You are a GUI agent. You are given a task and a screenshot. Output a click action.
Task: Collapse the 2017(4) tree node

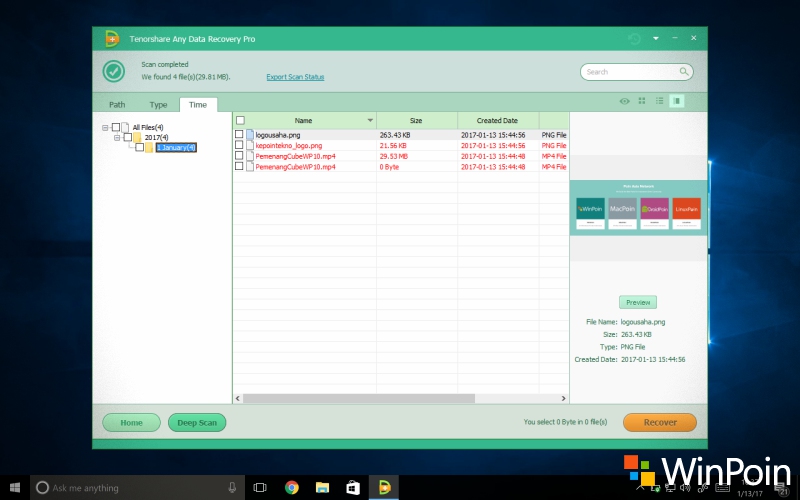[117, 138]
